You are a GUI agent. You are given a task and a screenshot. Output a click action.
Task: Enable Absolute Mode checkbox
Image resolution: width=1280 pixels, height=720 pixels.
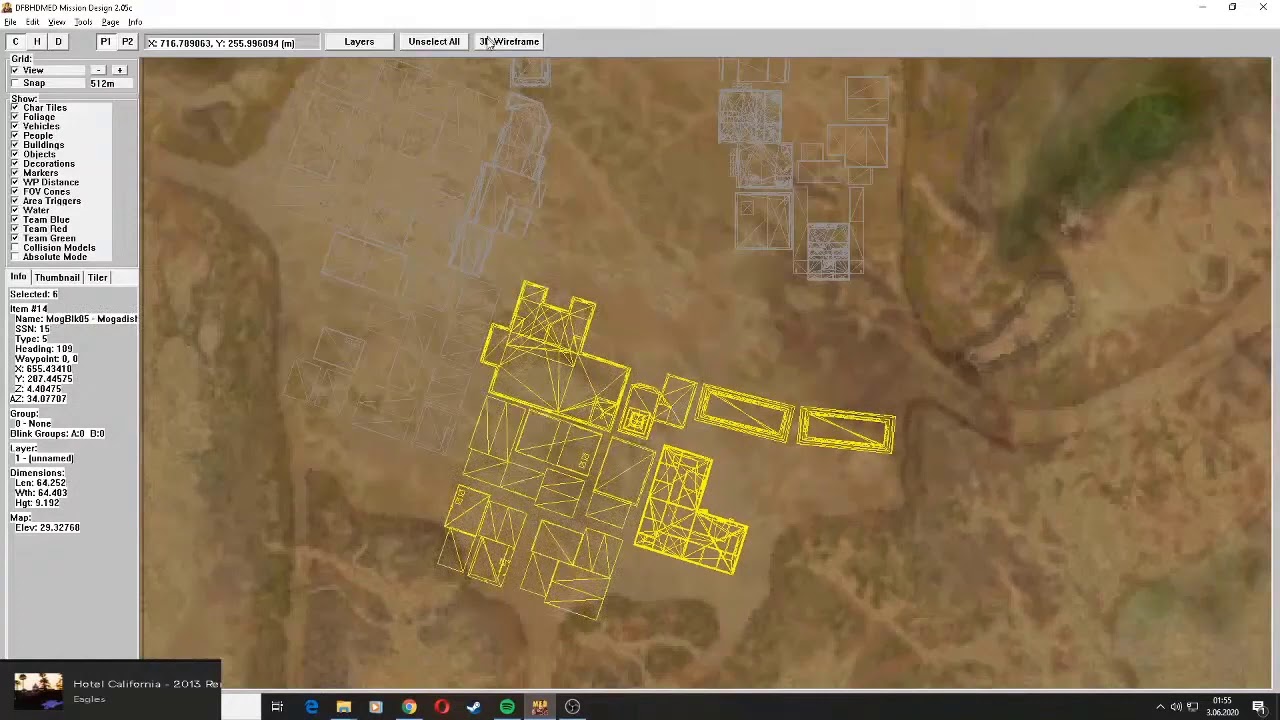pos(15,257)
